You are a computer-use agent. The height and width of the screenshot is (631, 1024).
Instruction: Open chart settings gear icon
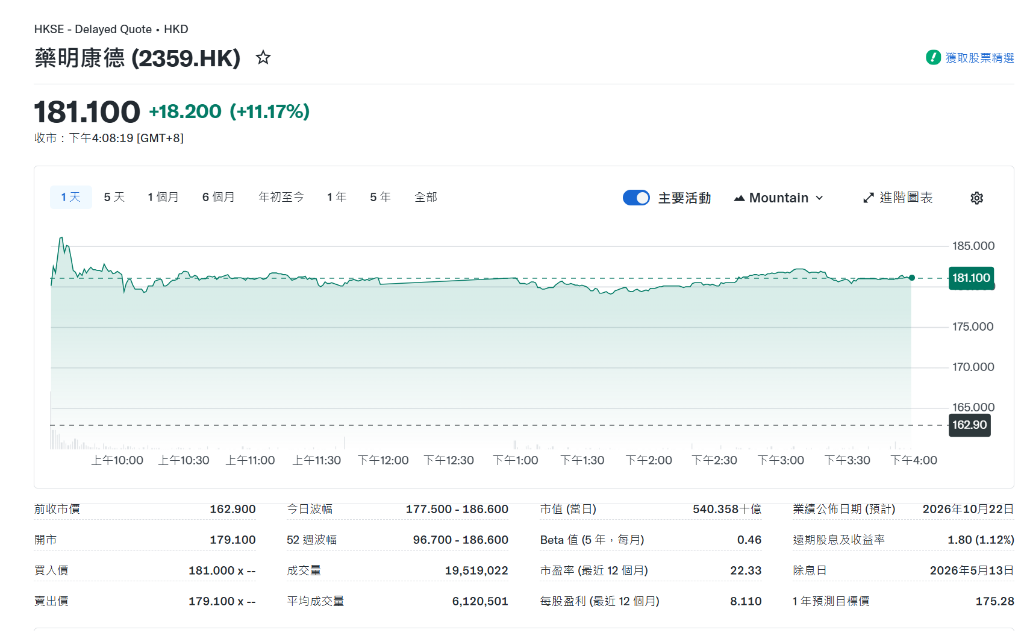coord(976,198)
